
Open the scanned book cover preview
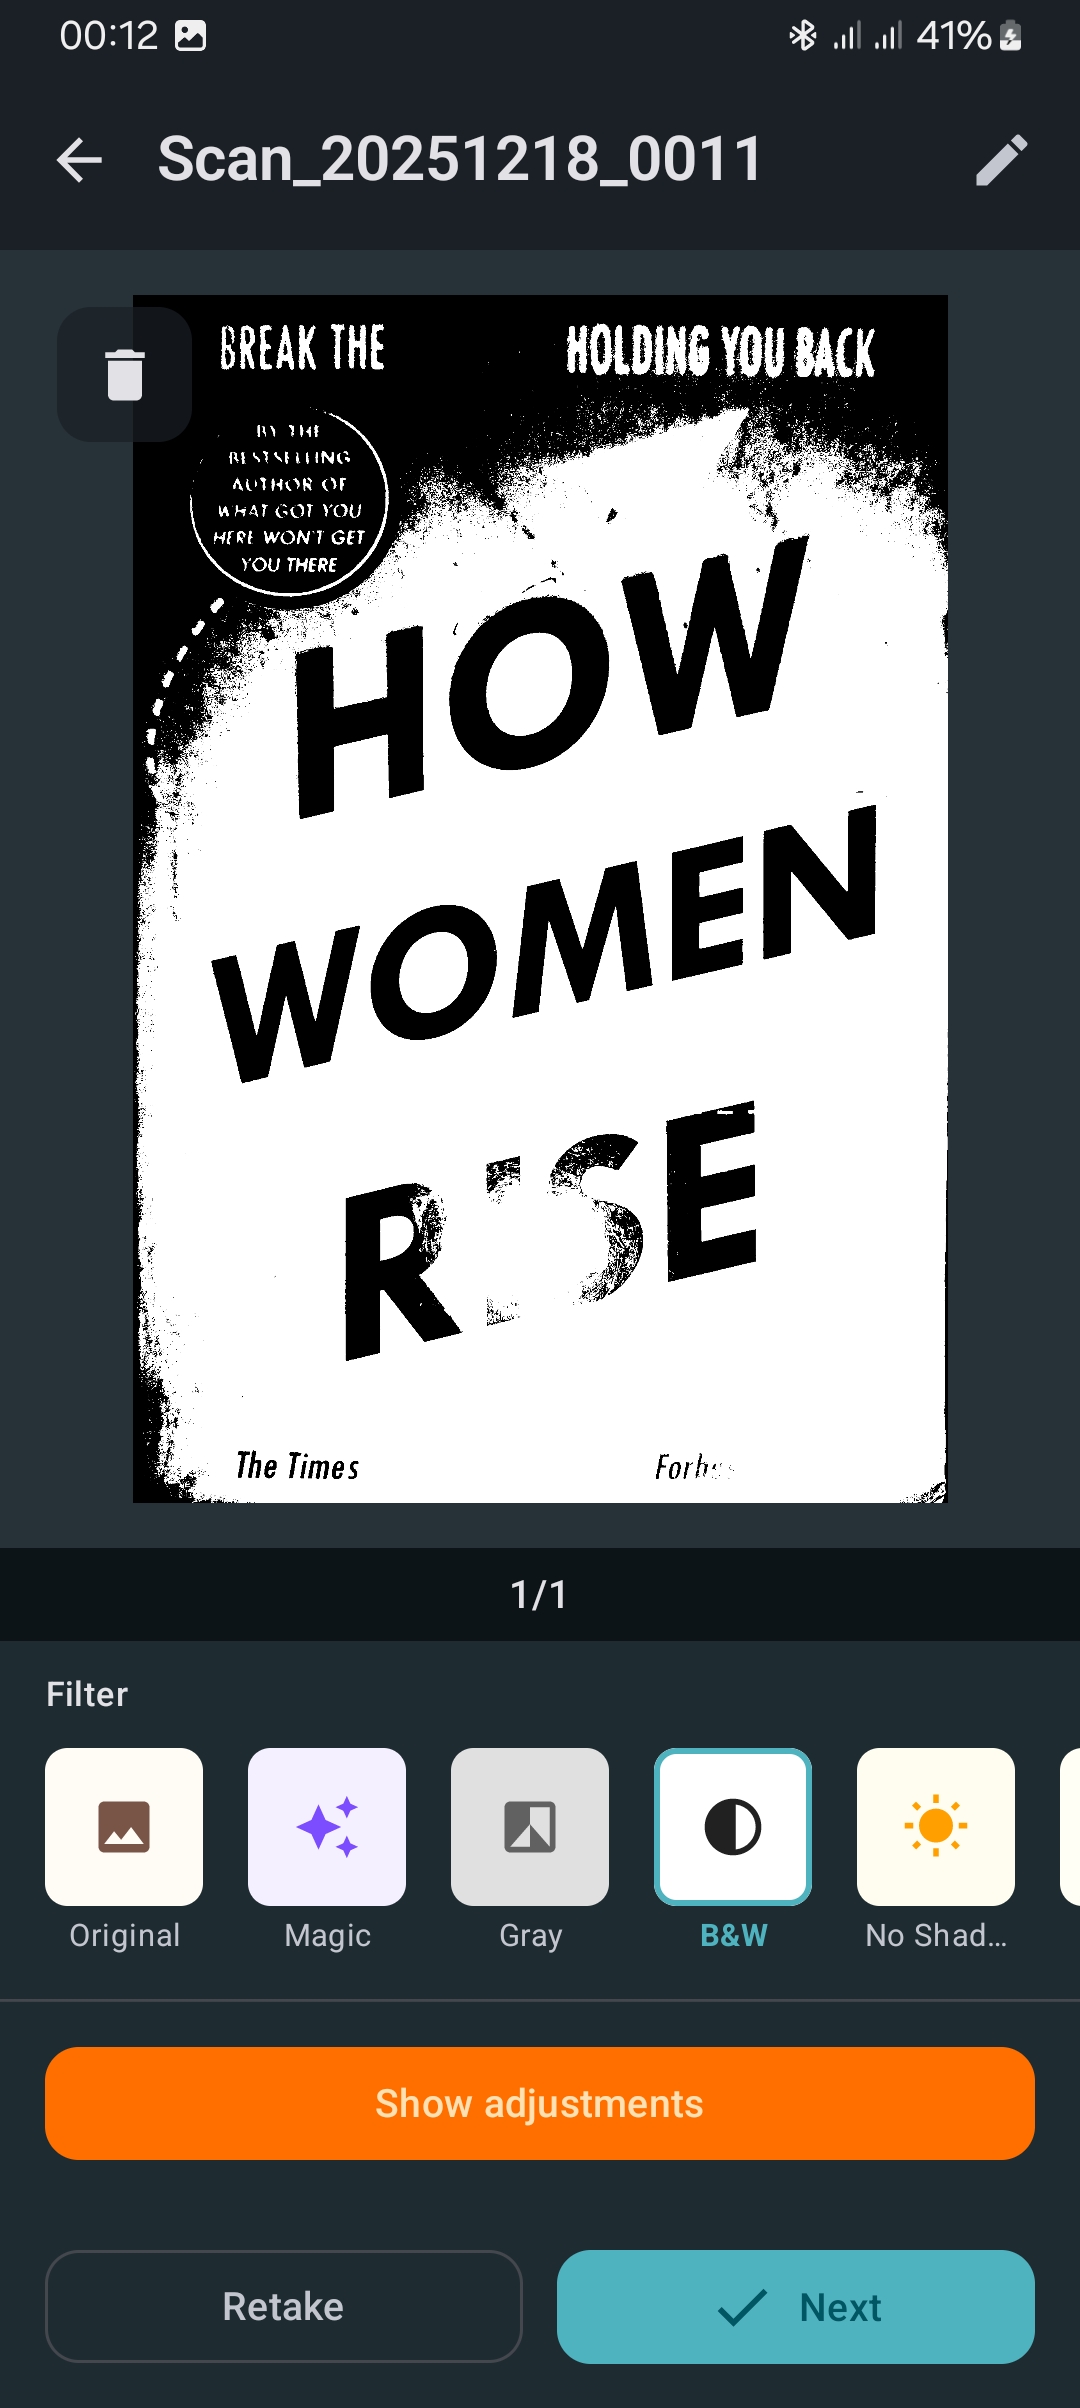coord(540,898)
